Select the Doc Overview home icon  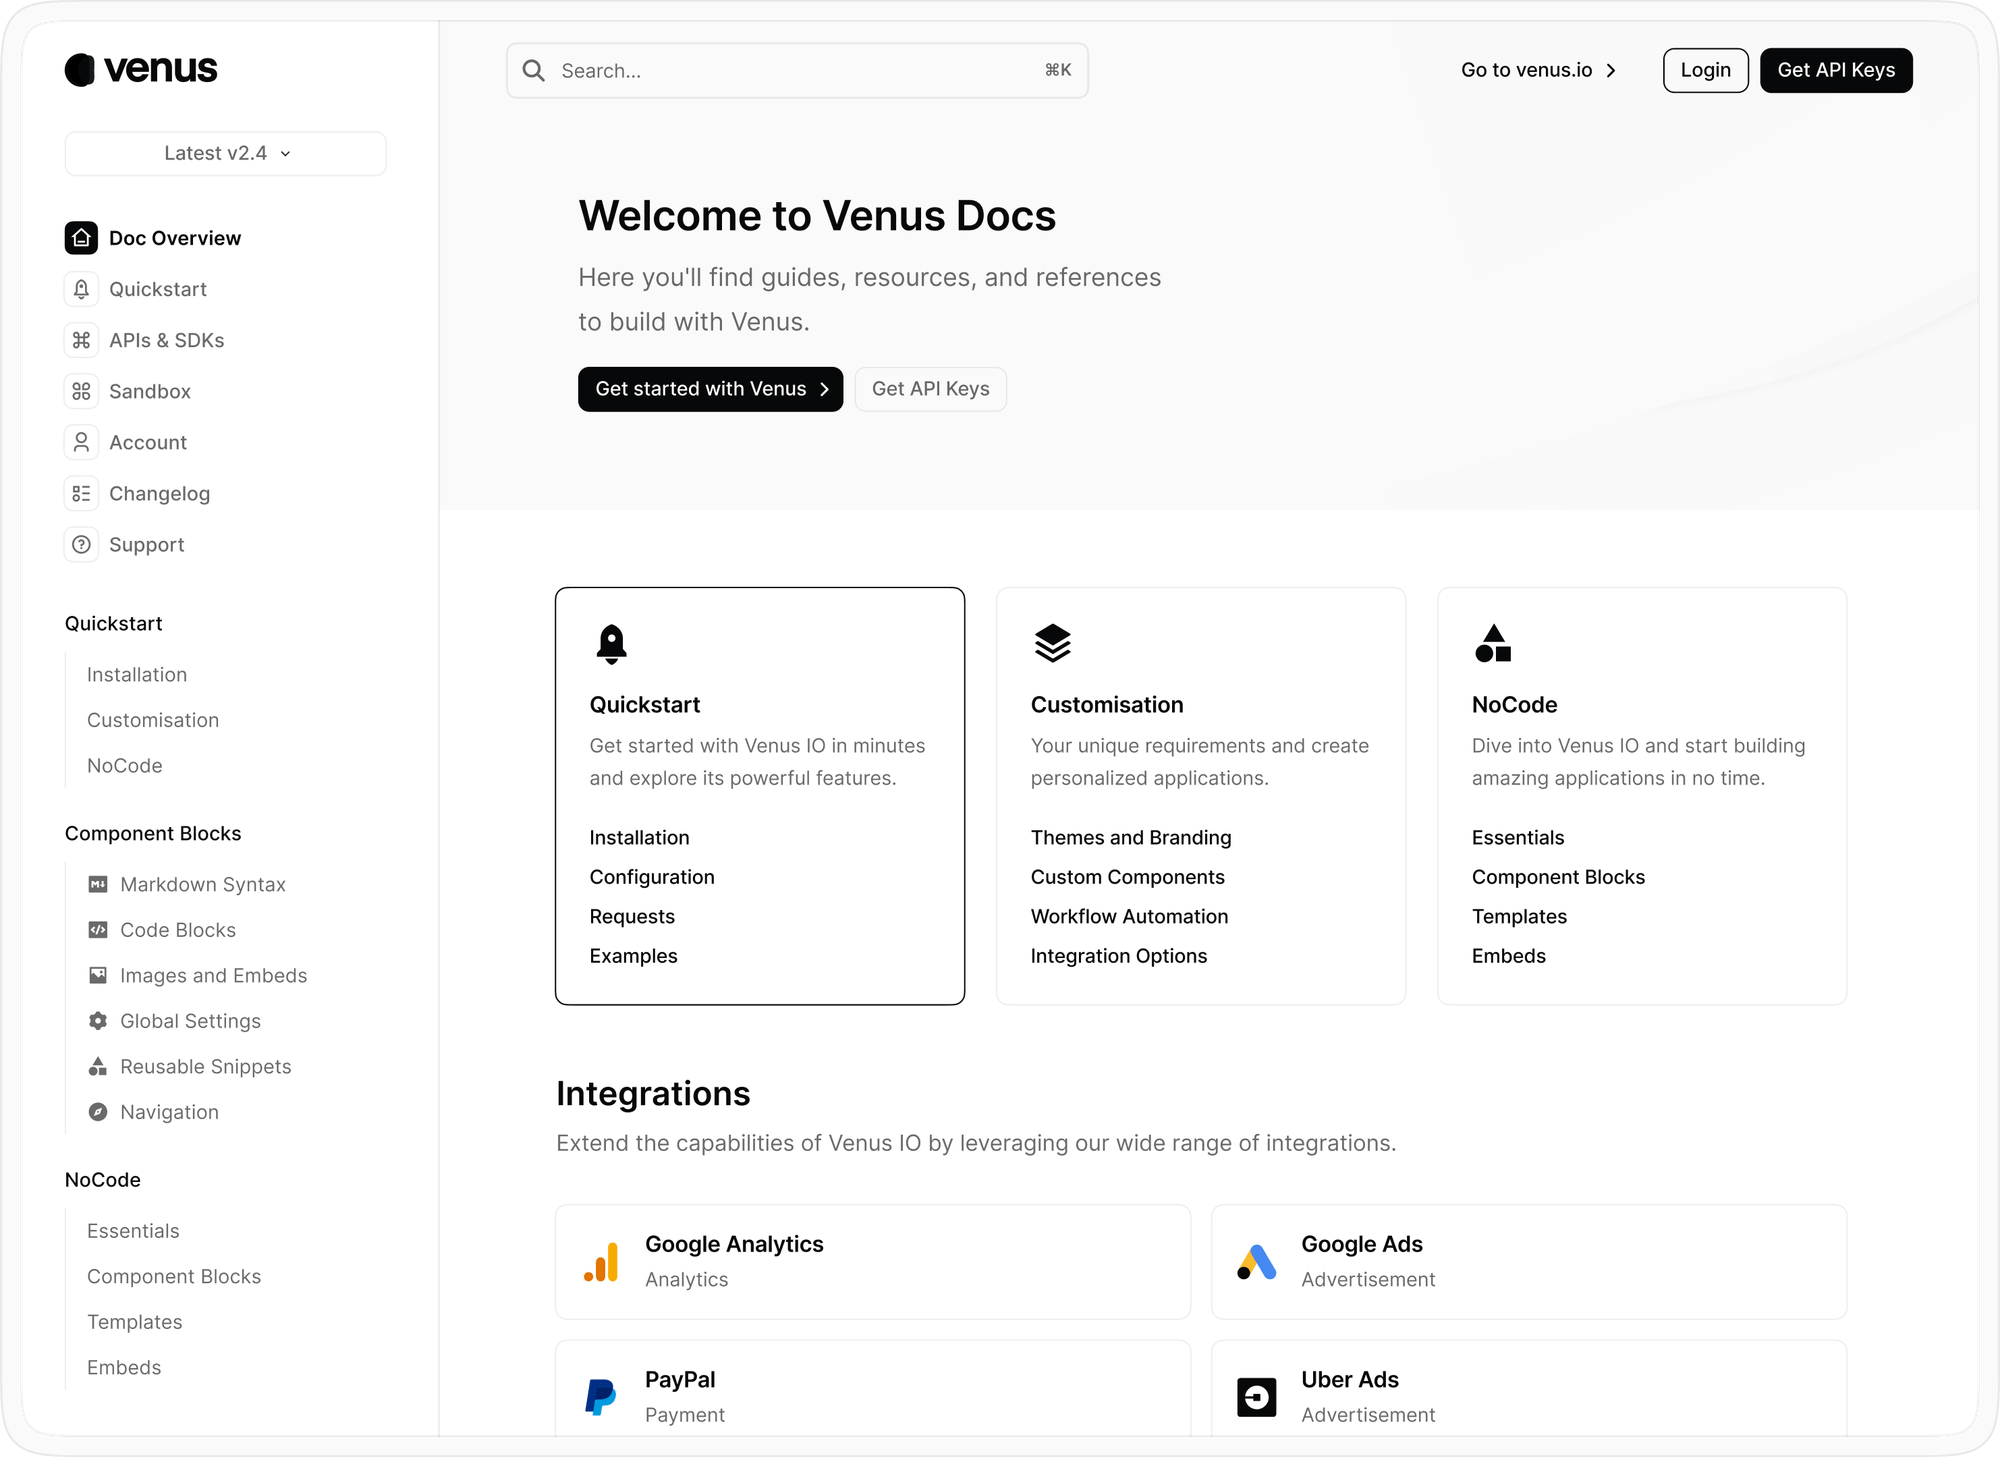81,237
